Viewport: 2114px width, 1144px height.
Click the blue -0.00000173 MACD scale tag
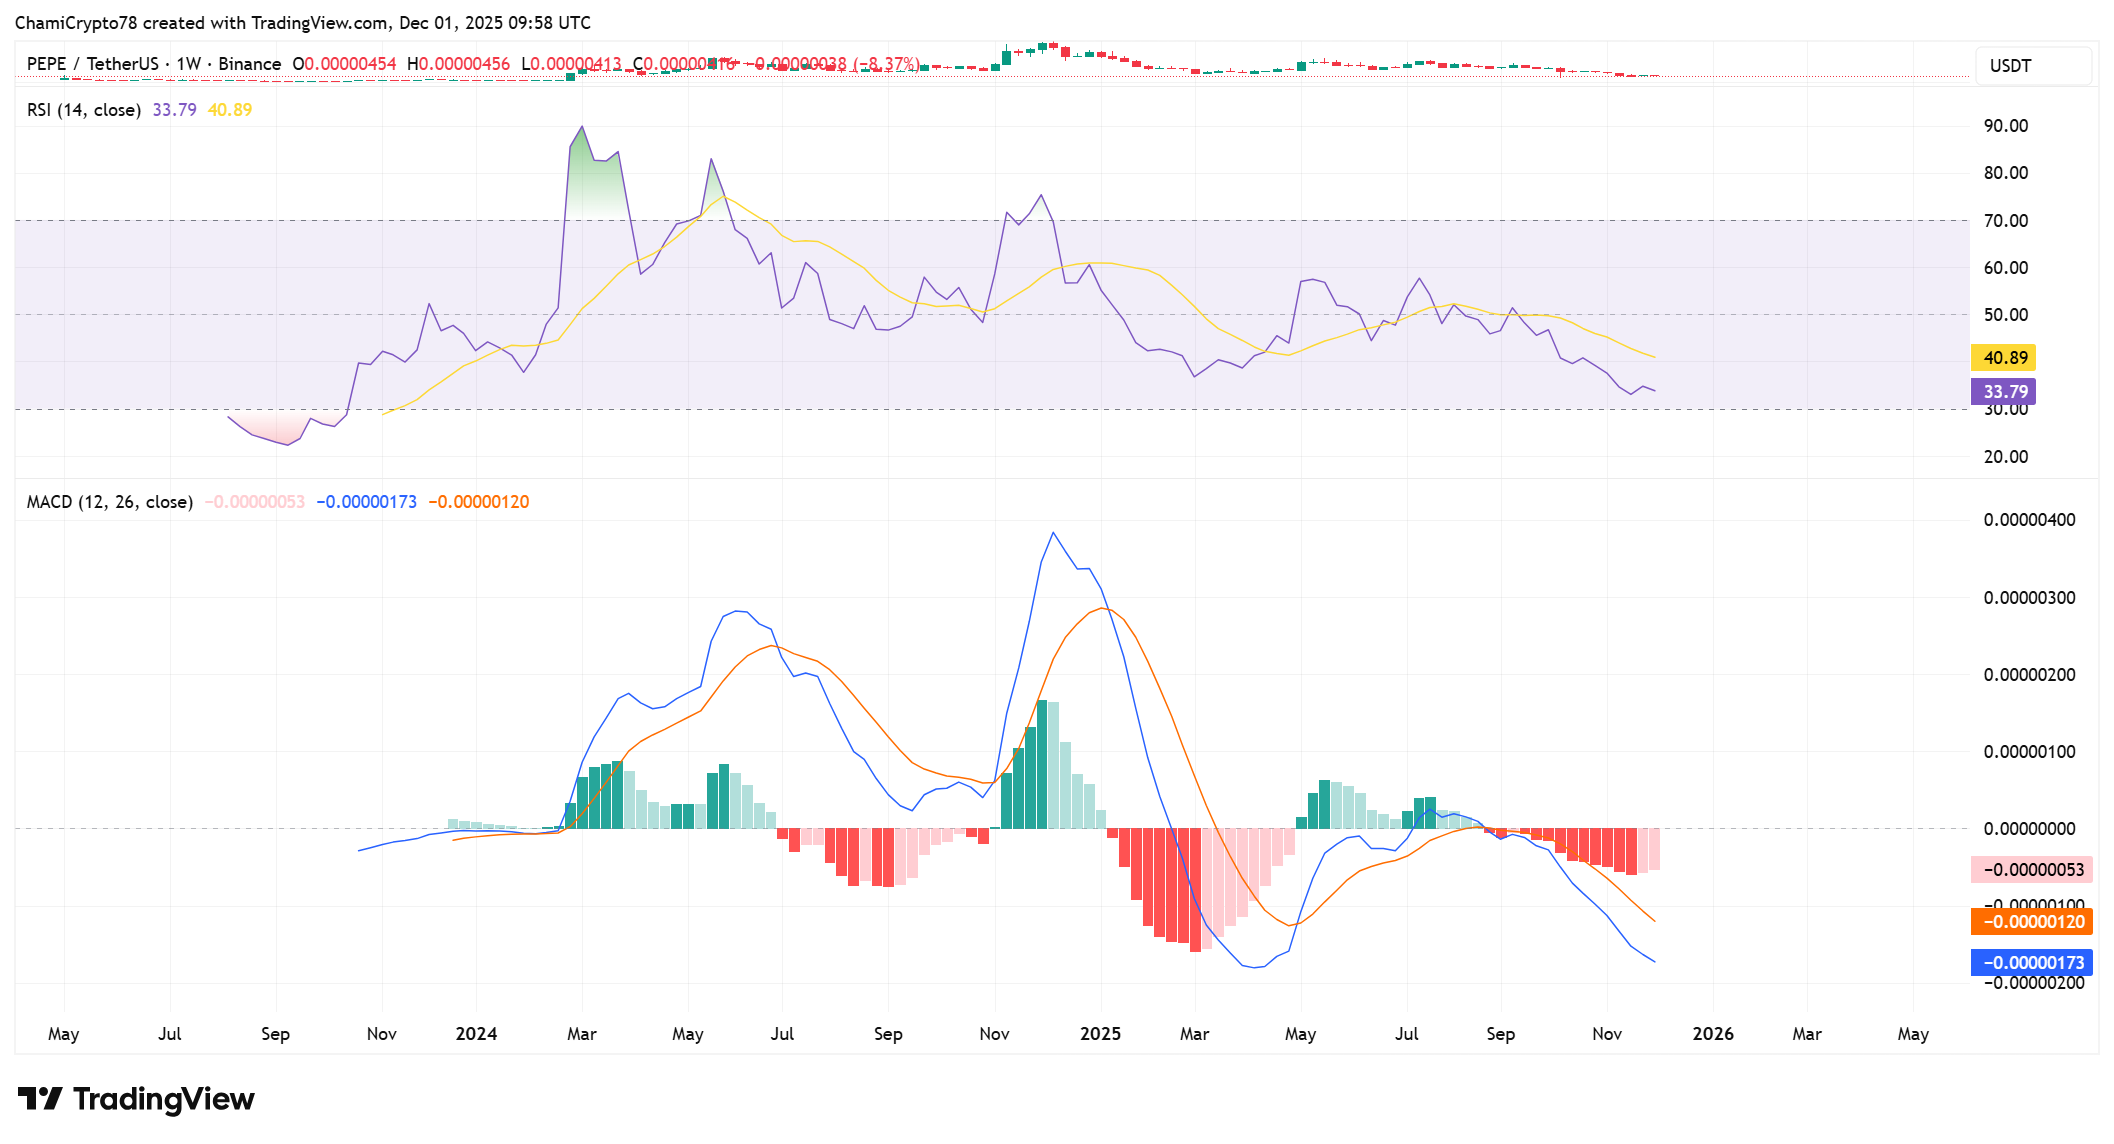(x=2031, y=963)
